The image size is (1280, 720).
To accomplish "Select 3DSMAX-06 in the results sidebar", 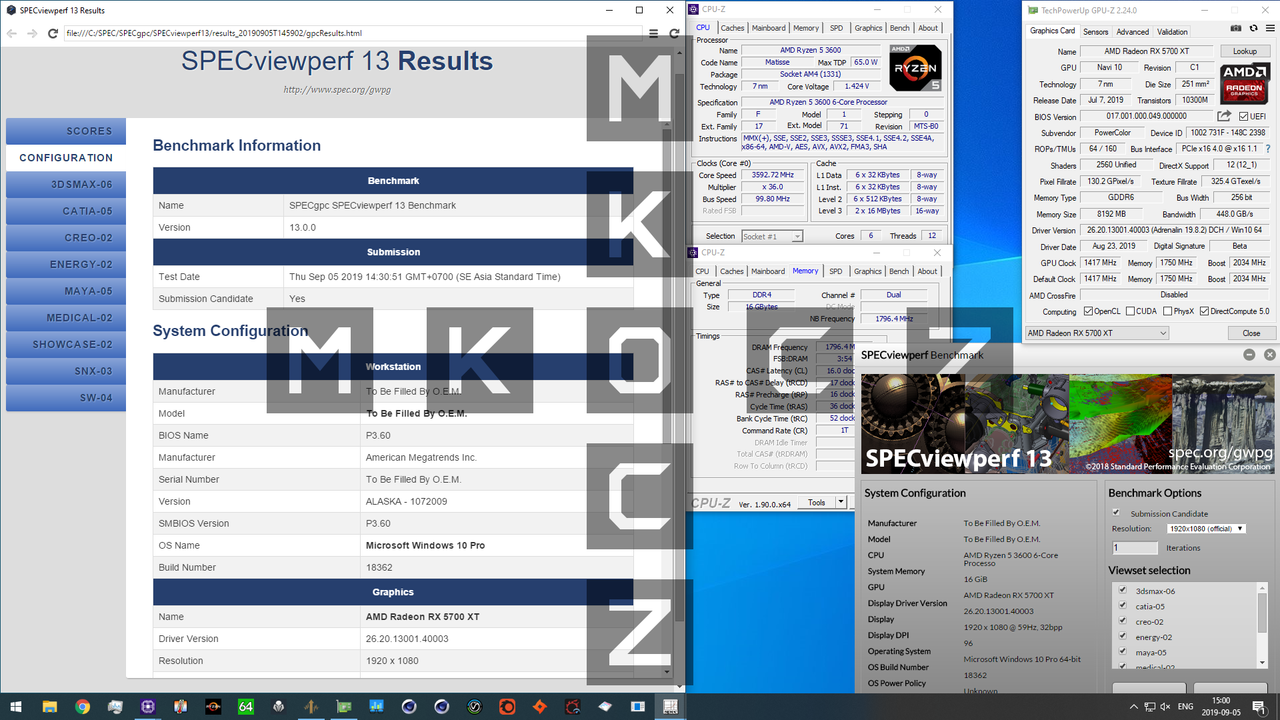I will point(66,184).
